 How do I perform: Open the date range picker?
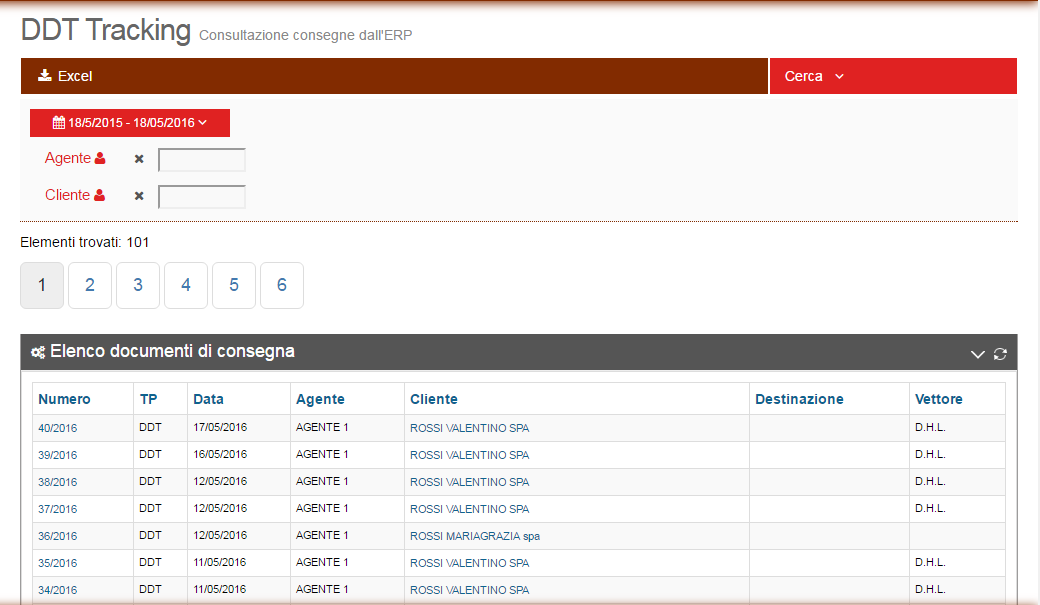[130, 123]
